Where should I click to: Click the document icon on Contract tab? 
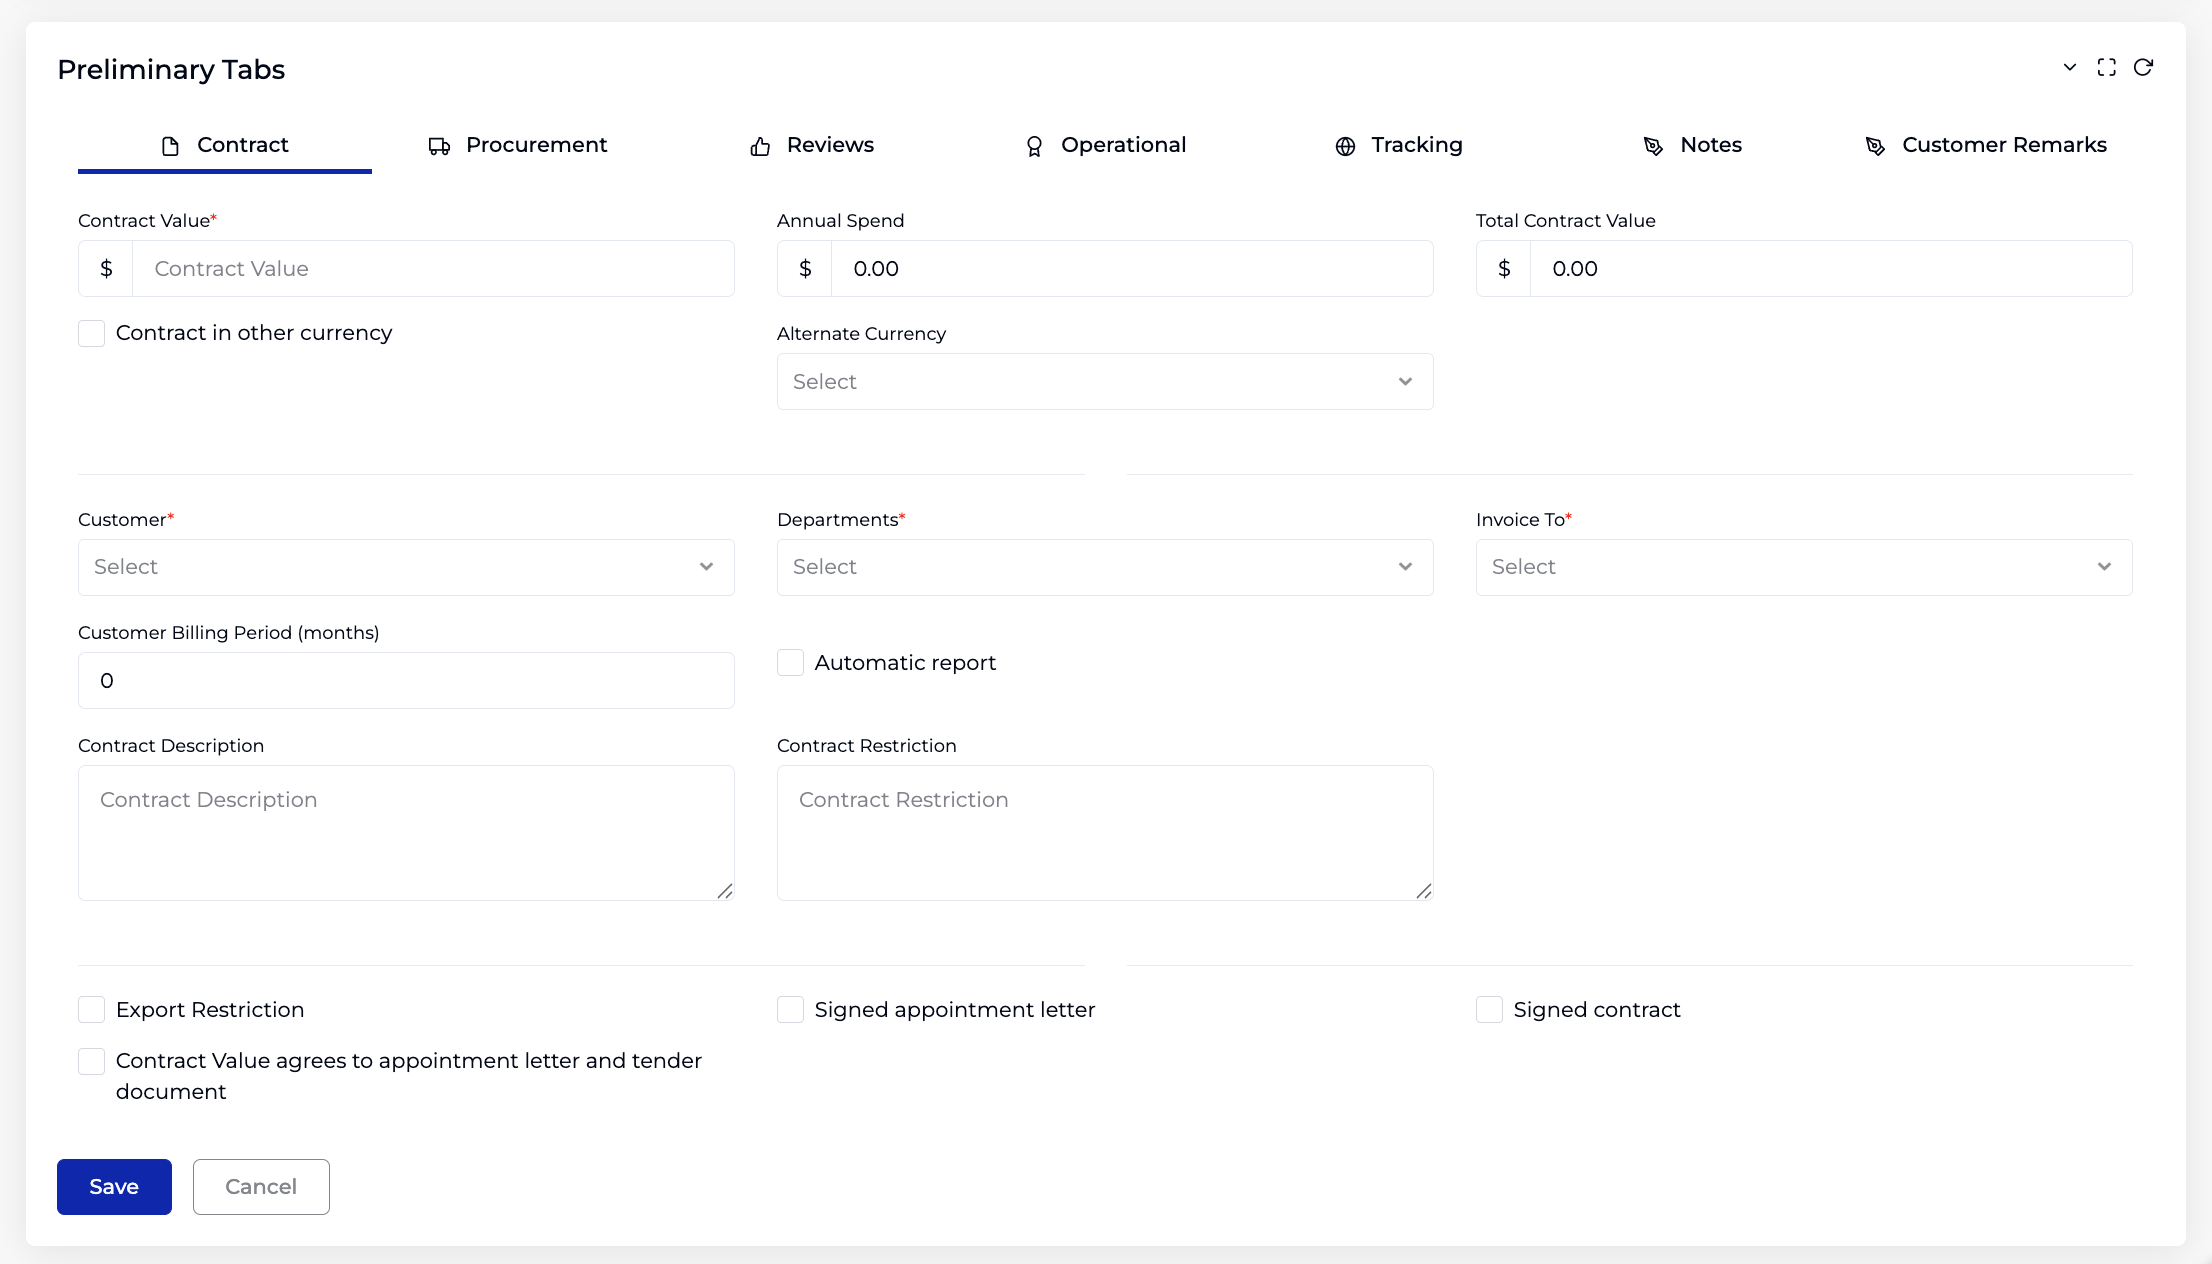(171, 146)
